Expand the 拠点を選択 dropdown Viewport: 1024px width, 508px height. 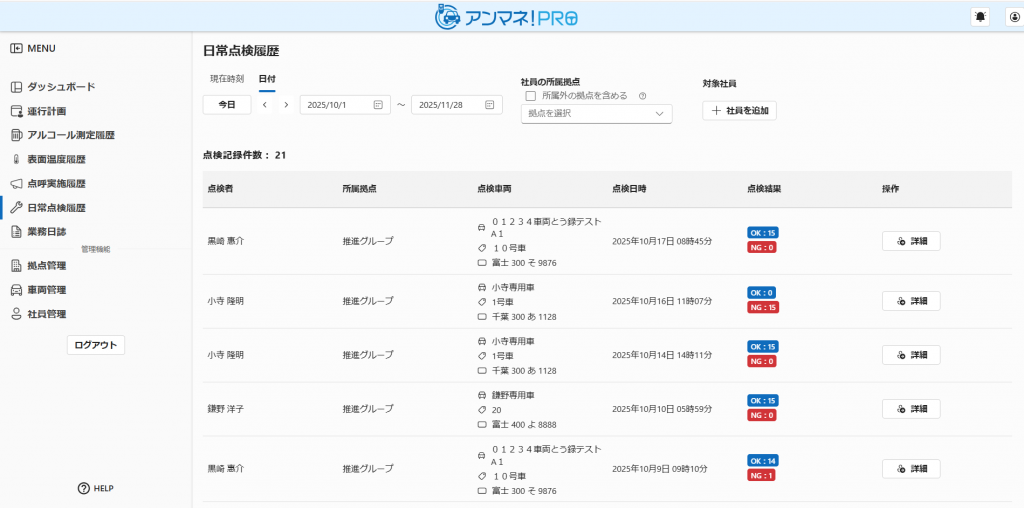pyautogui.click(x=596, y=114)
